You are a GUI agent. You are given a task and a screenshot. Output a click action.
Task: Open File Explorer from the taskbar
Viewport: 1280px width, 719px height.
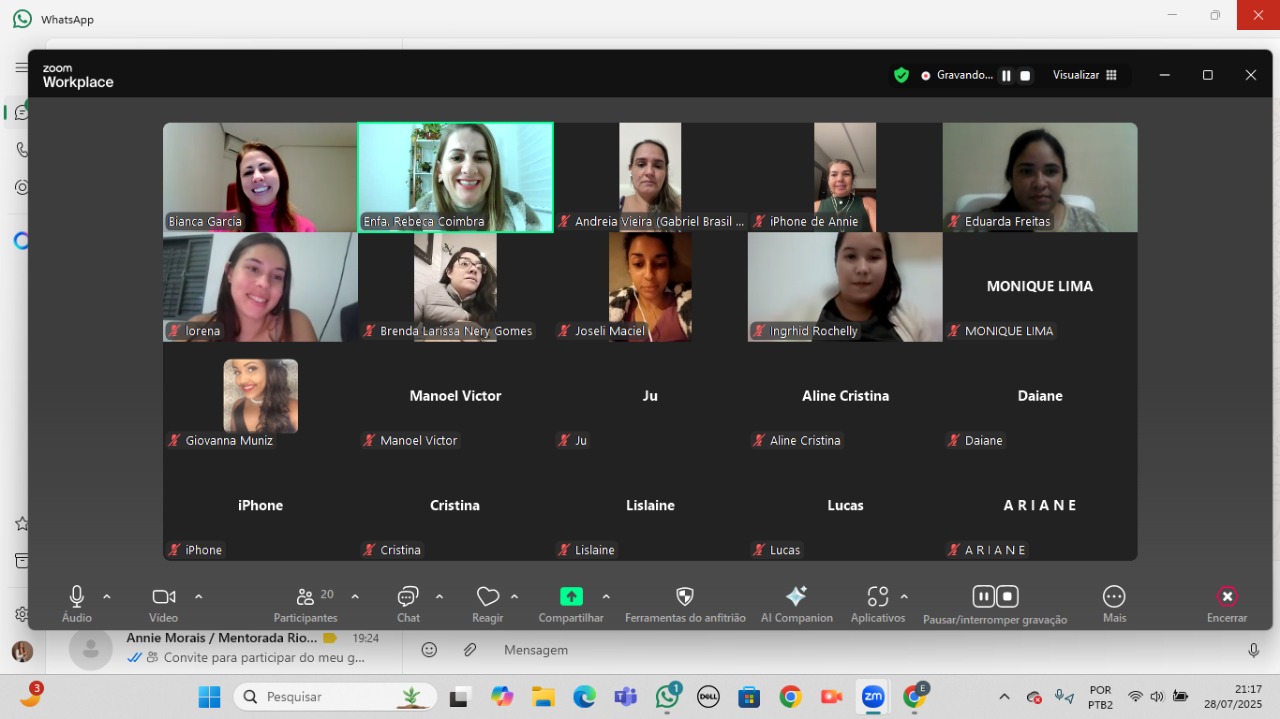543,696
